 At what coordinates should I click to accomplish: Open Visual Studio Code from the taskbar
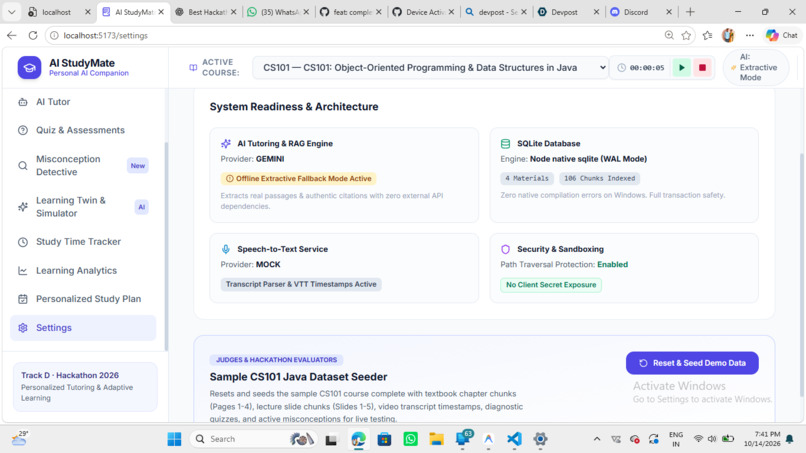tap(514, 439)
